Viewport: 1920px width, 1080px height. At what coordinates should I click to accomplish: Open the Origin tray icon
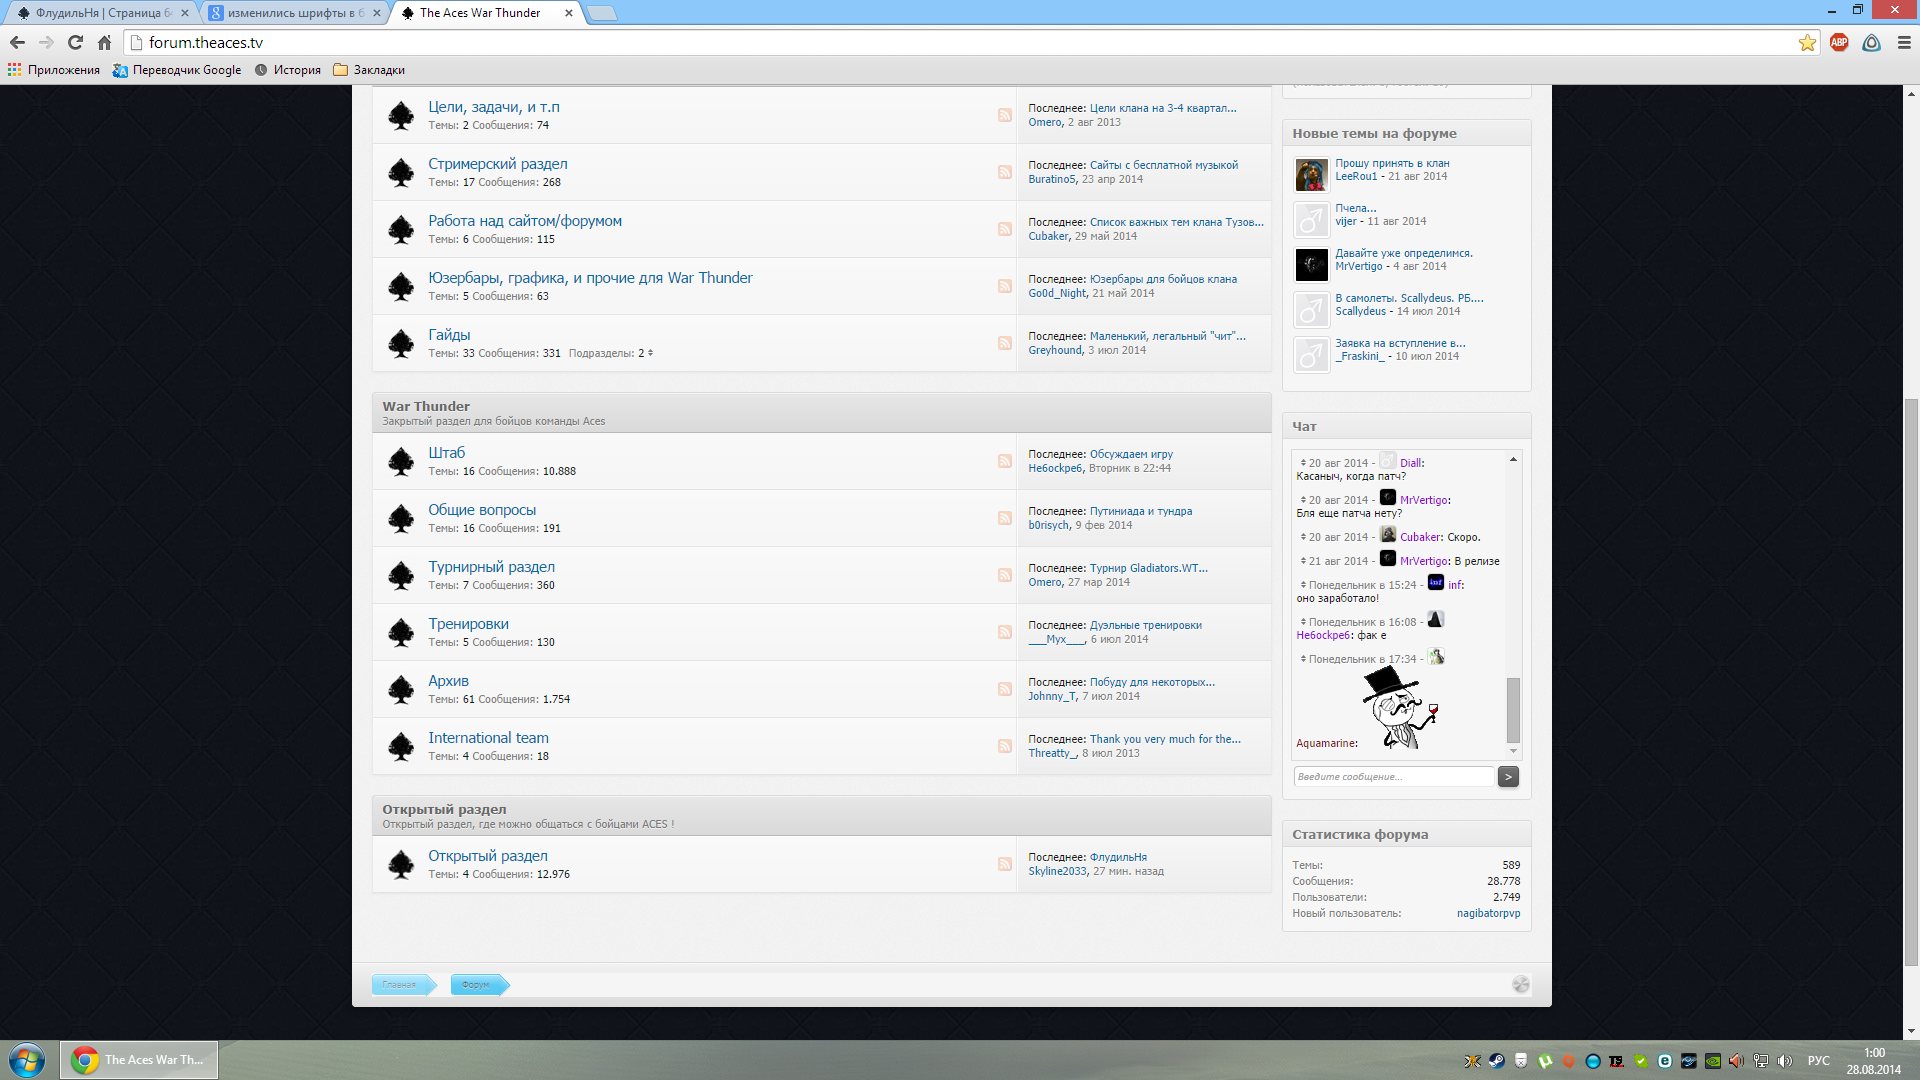tap(1569, 1061)
